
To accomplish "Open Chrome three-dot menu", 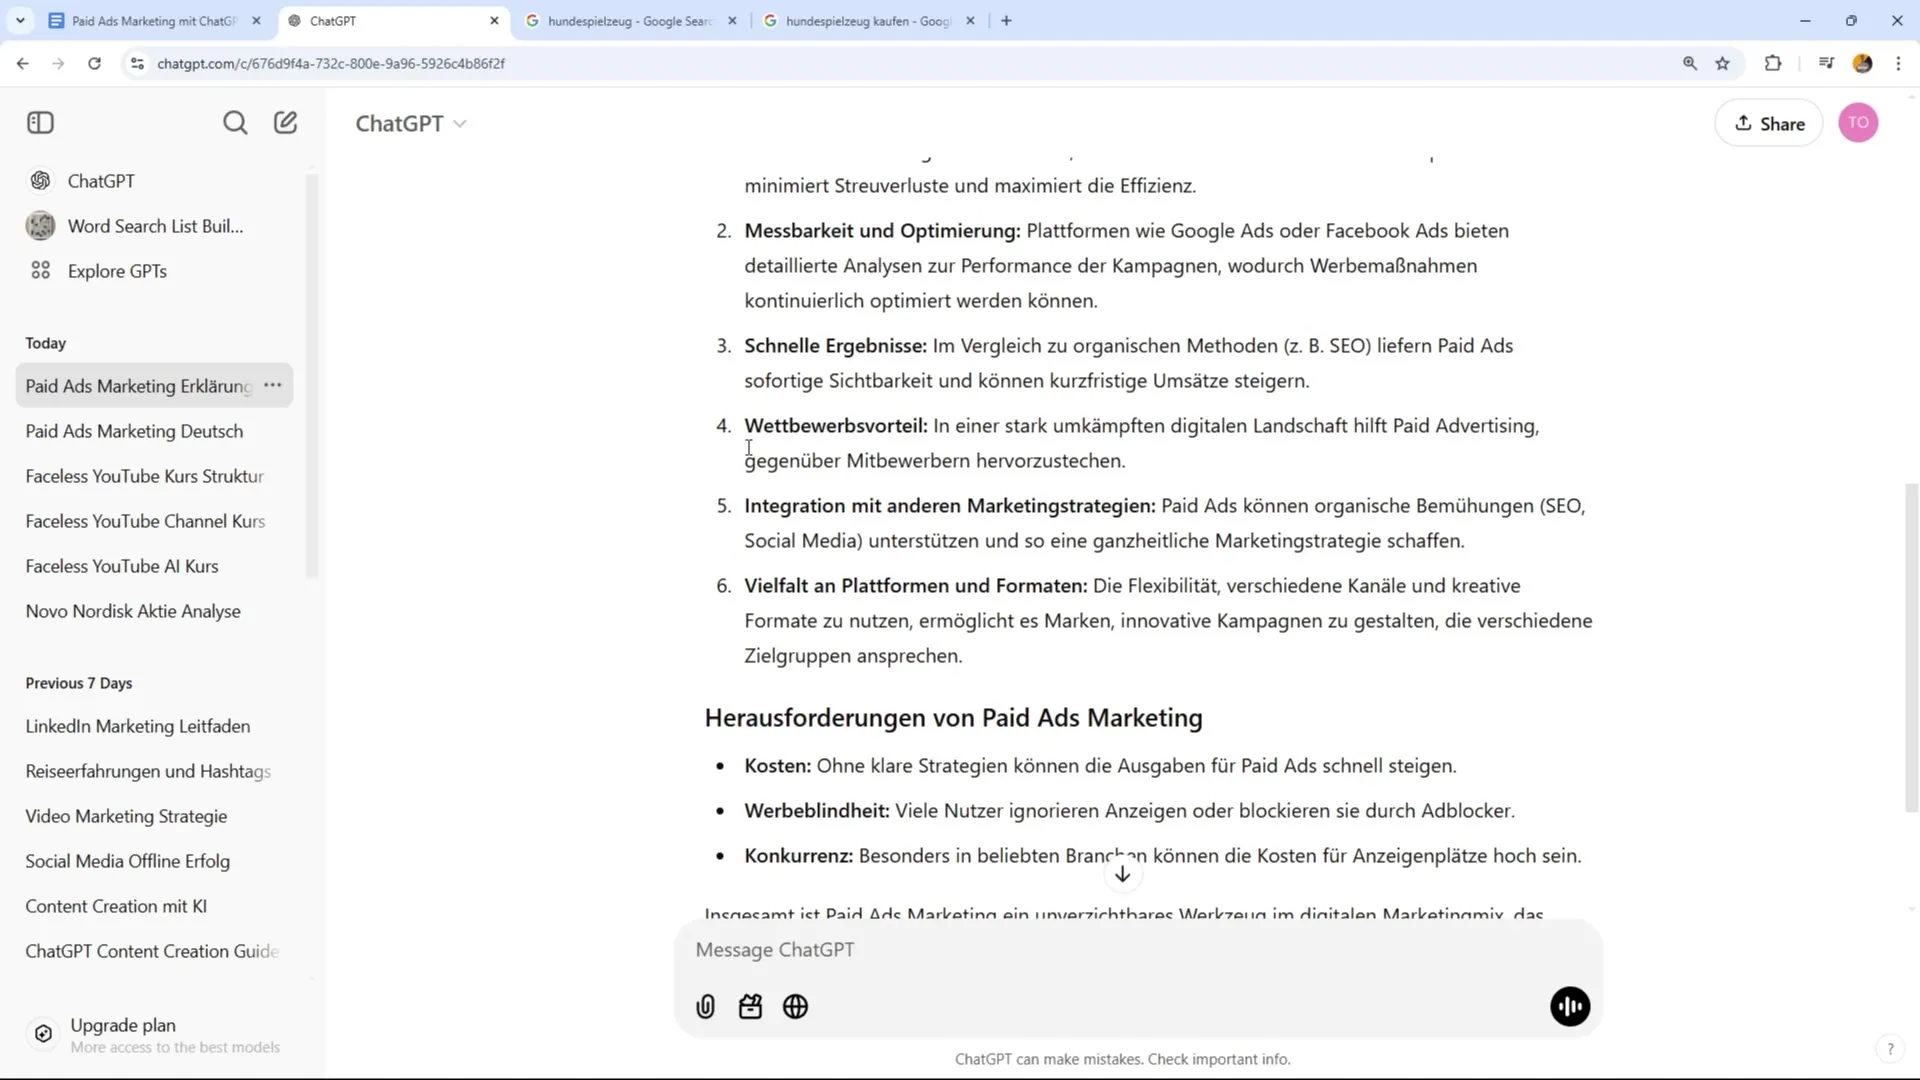I will [1898, 63].
